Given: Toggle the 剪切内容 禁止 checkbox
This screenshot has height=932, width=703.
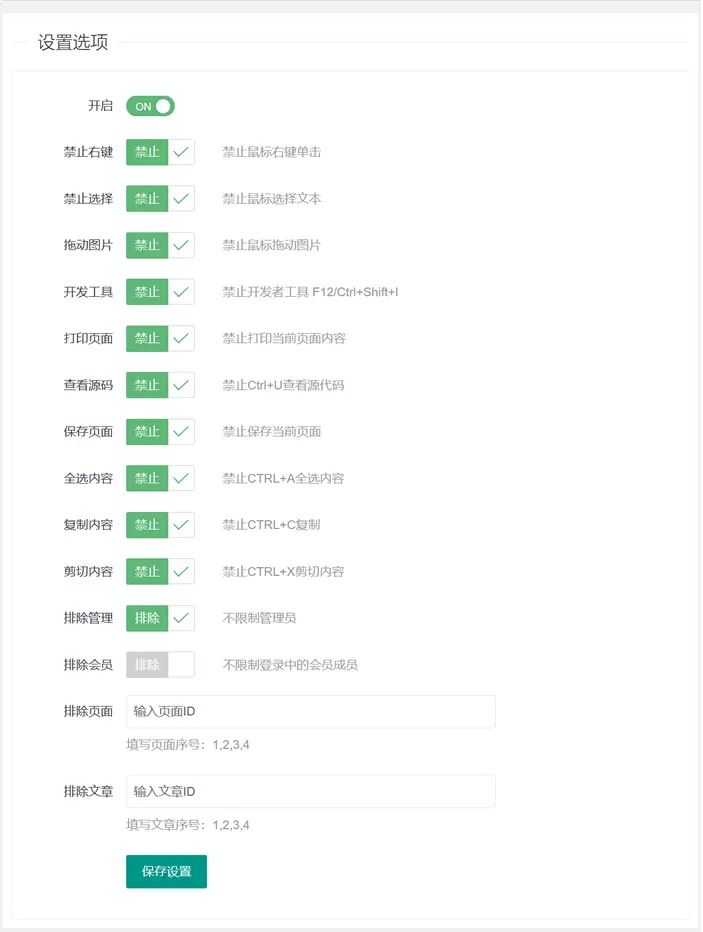Looking at the screenshot, I should (x=160, y=572).
